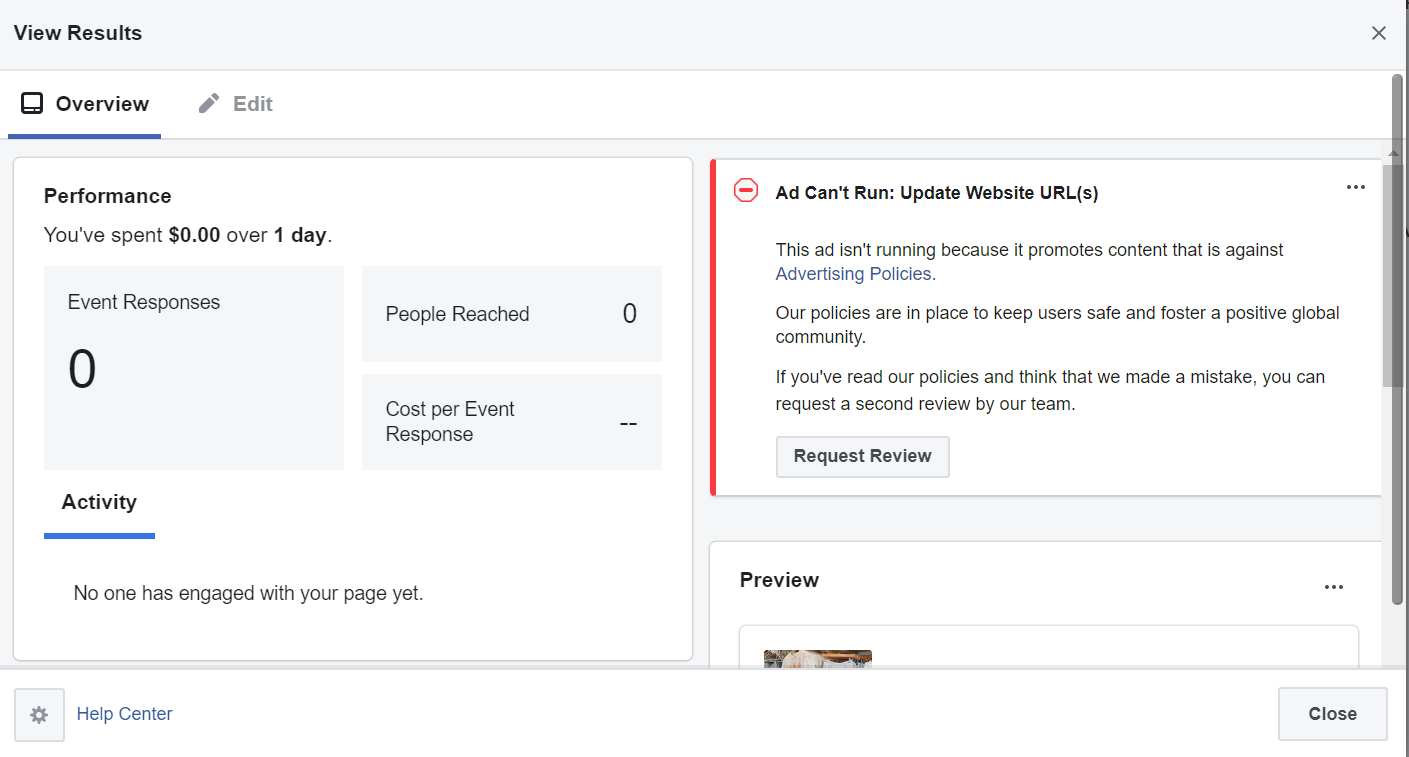Viewport: 1409px width, 757px height.
Task: Close View Results with the X icon
Action: (1379, 33)
